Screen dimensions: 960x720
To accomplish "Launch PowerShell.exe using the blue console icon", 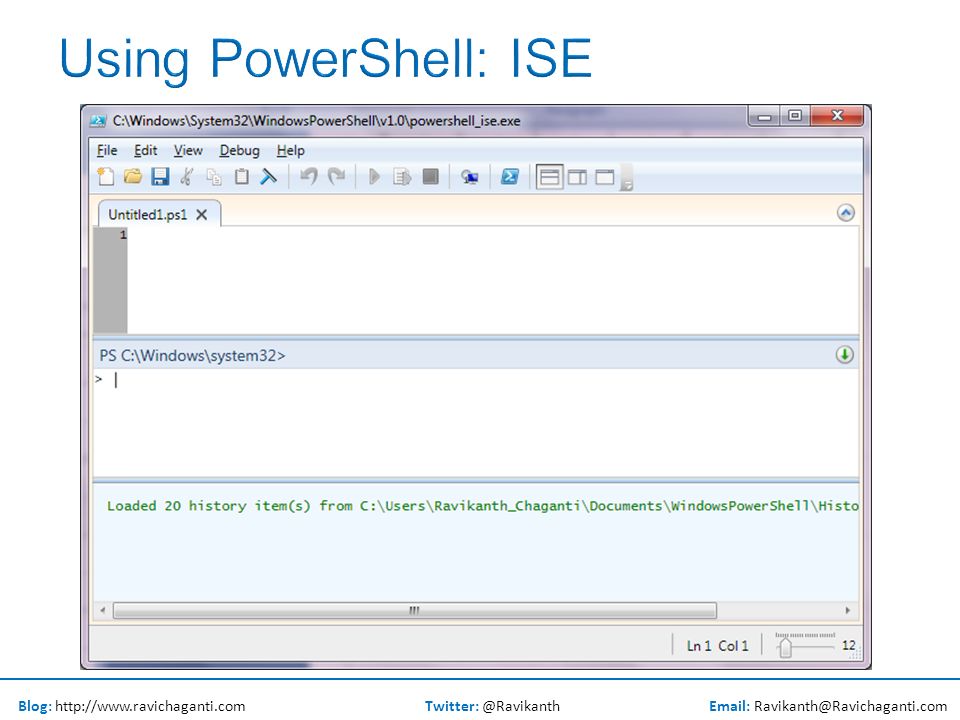I will click(509, 177).
